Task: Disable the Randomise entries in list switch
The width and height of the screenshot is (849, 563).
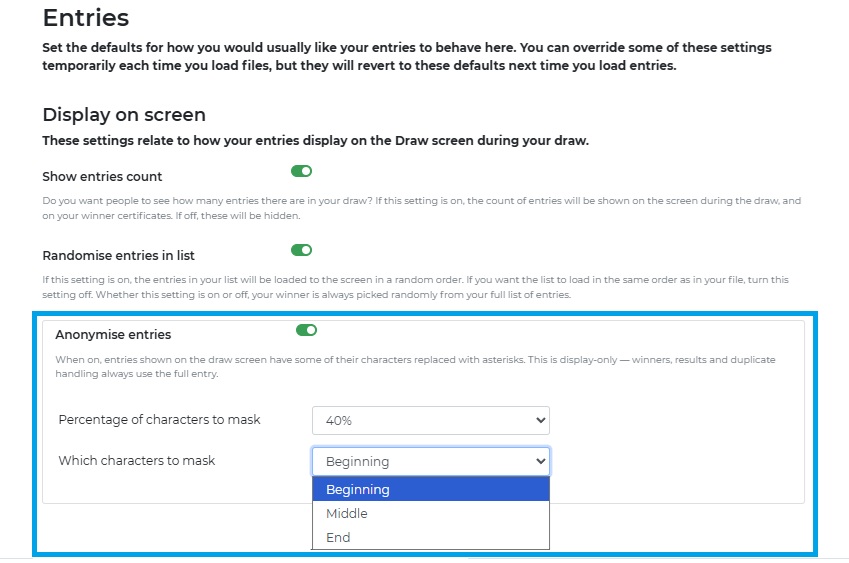Action: 301,250
